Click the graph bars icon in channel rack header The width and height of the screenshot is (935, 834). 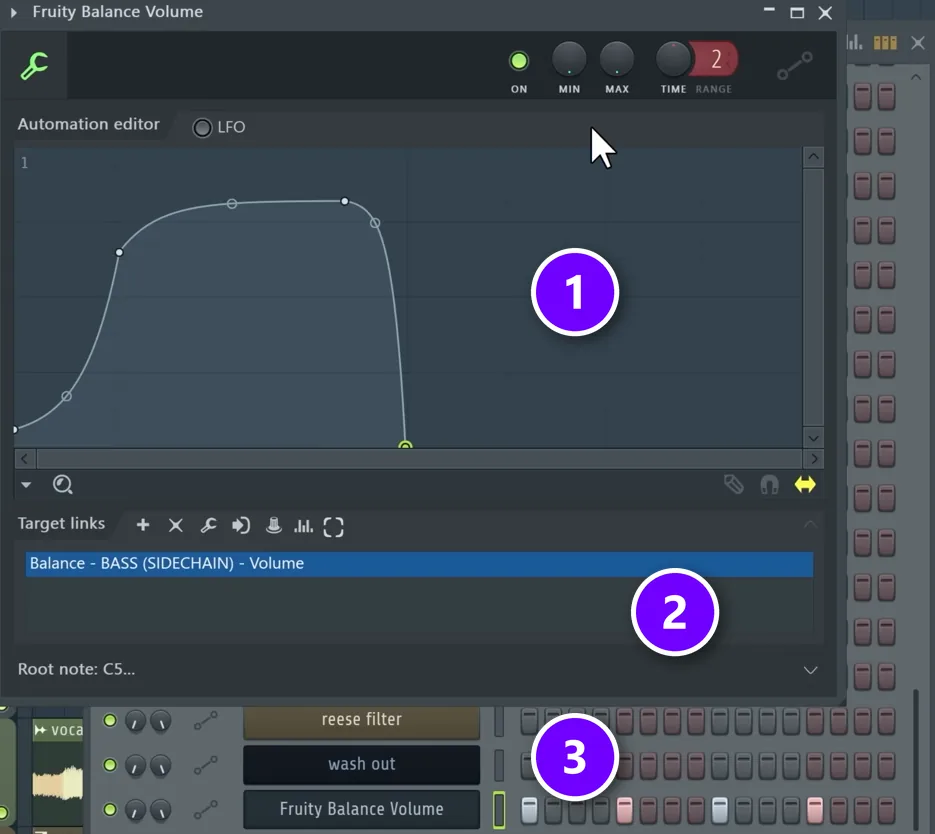click(854, 42)
